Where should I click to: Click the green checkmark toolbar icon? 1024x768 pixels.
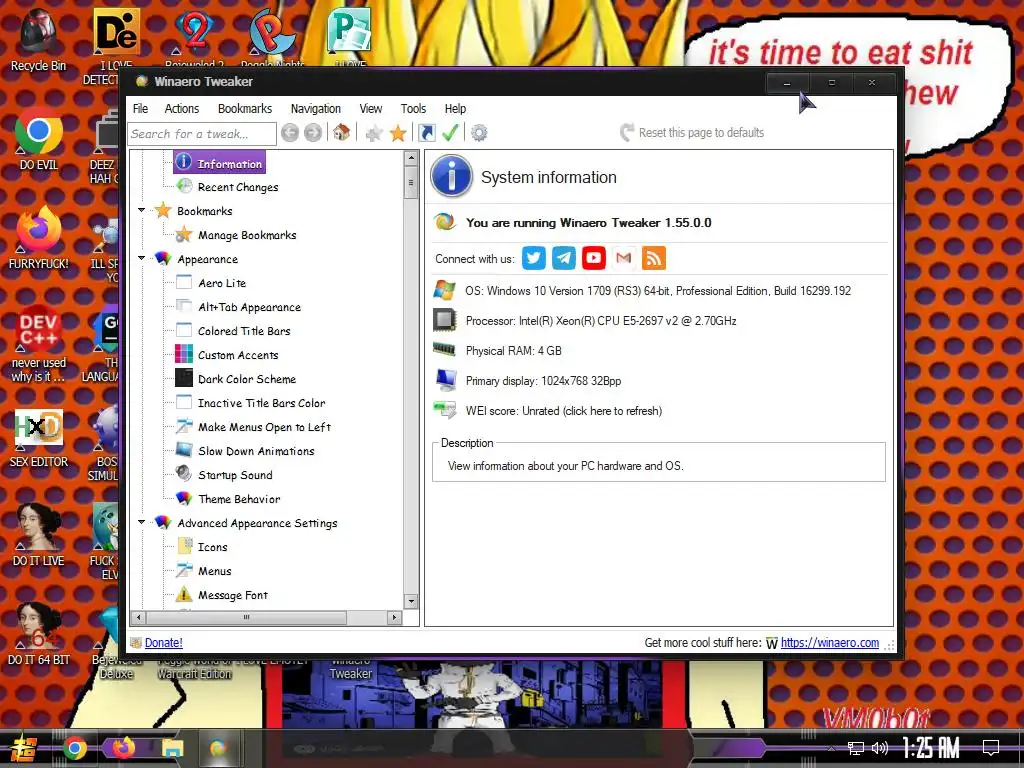[x=450, y=133]
